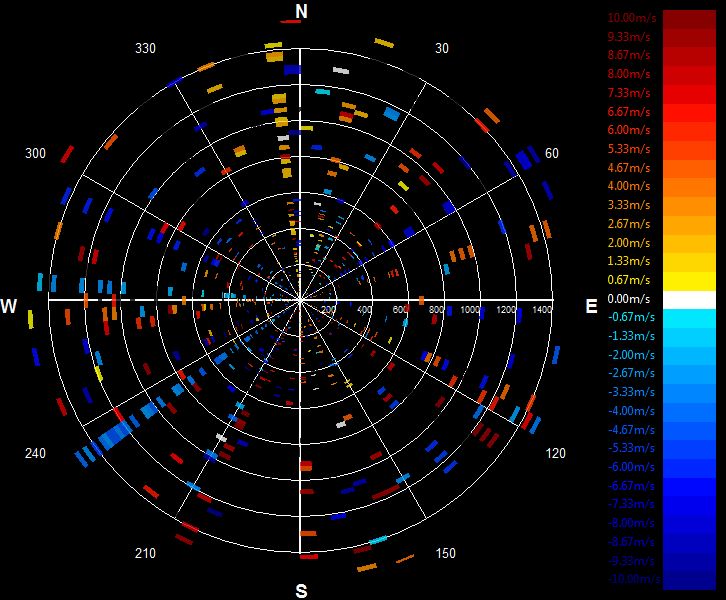726x600 pixels.
Task: Click the 150 degree bearing label
Action: click(x=445, y=553)
